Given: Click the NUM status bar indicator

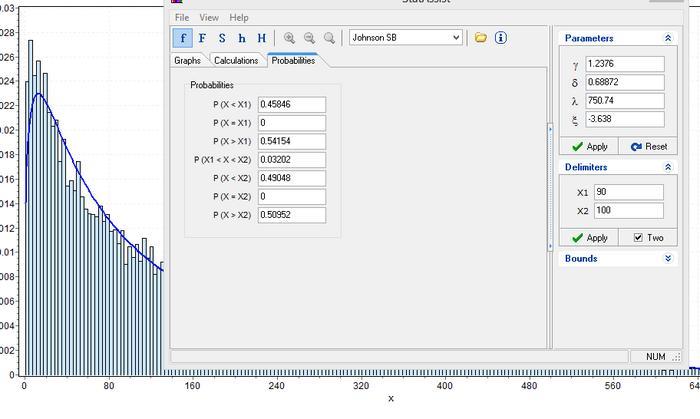Looking at the screenshot, I should tap(655, 357).
